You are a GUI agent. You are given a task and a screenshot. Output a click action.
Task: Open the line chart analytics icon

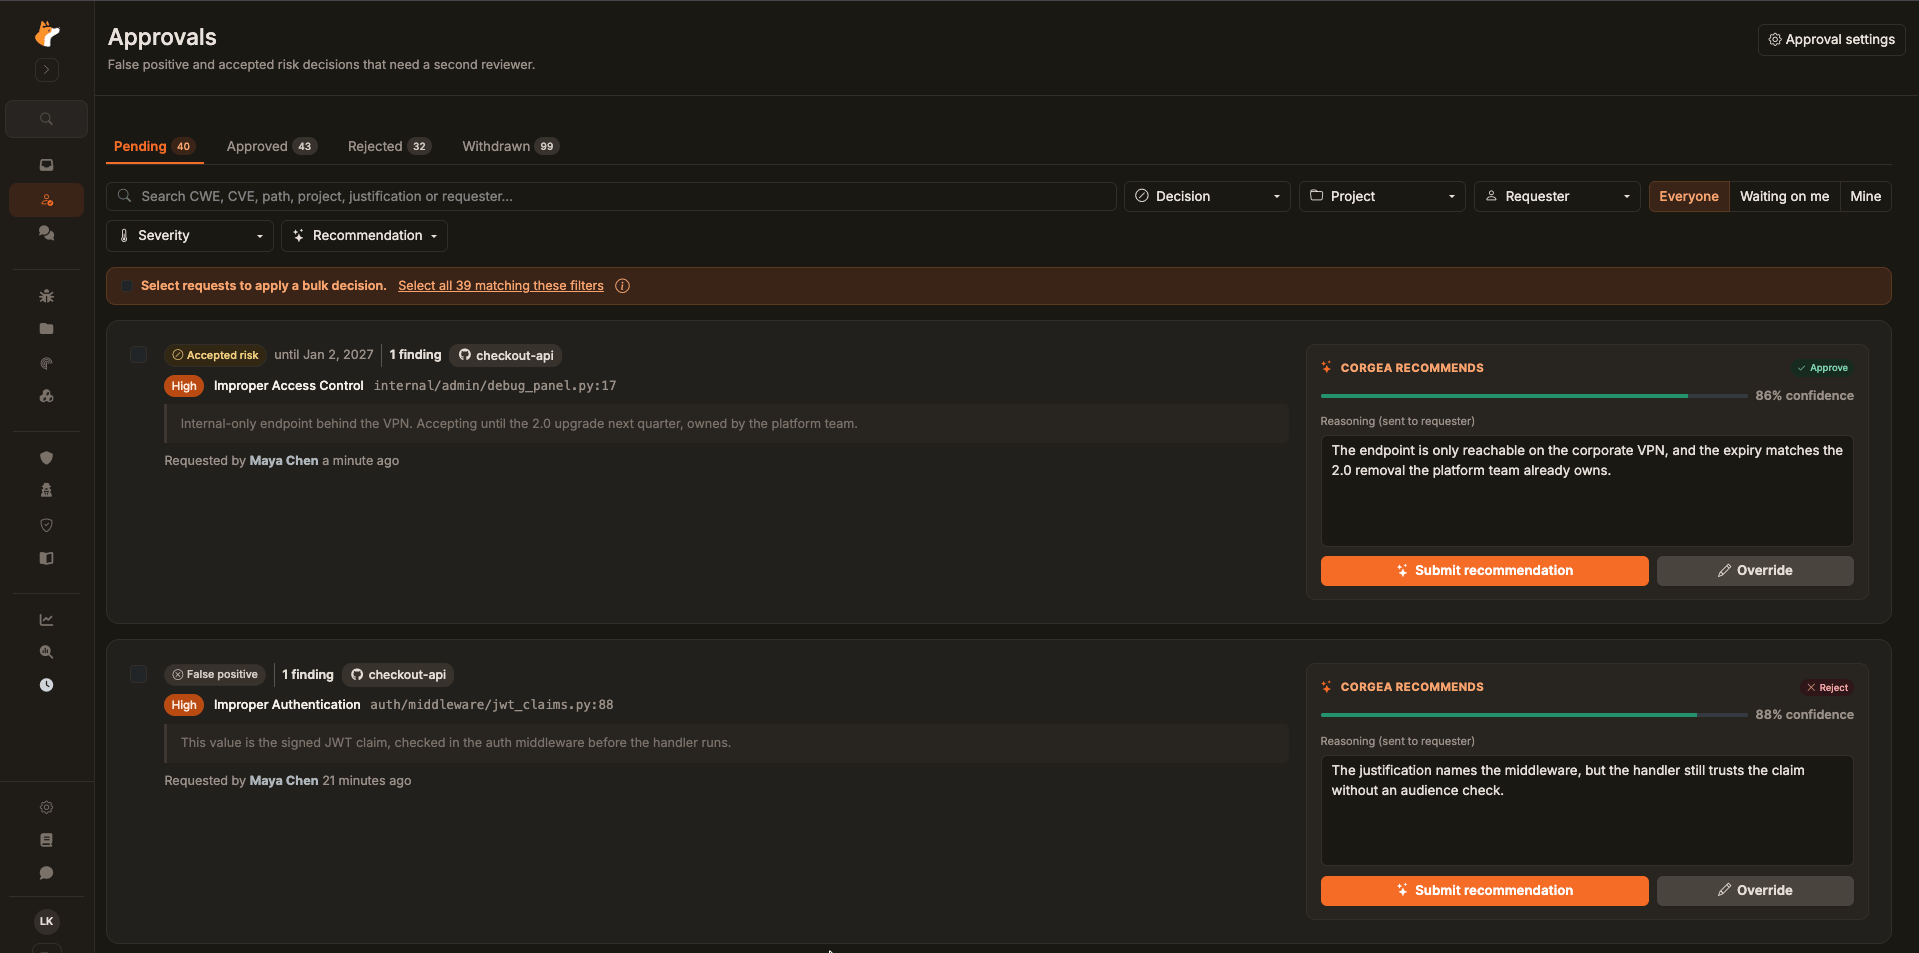click(46, 620)
